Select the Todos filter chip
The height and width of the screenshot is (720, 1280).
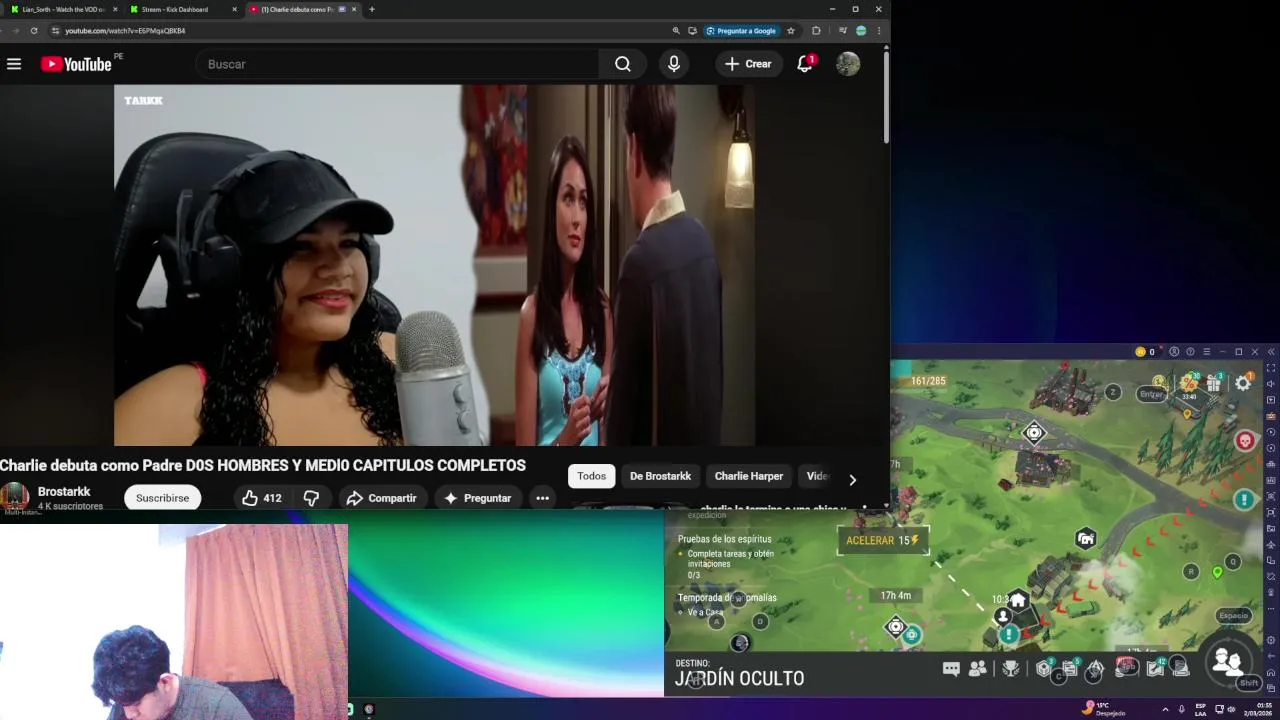[x=591, y=476]
